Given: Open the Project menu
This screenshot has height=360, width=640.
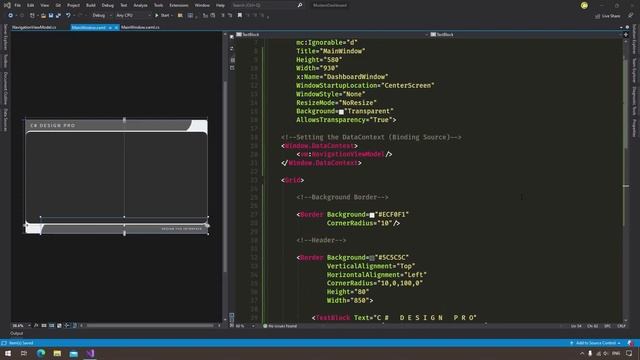Looking at the screenshot, I should point(73,5).
